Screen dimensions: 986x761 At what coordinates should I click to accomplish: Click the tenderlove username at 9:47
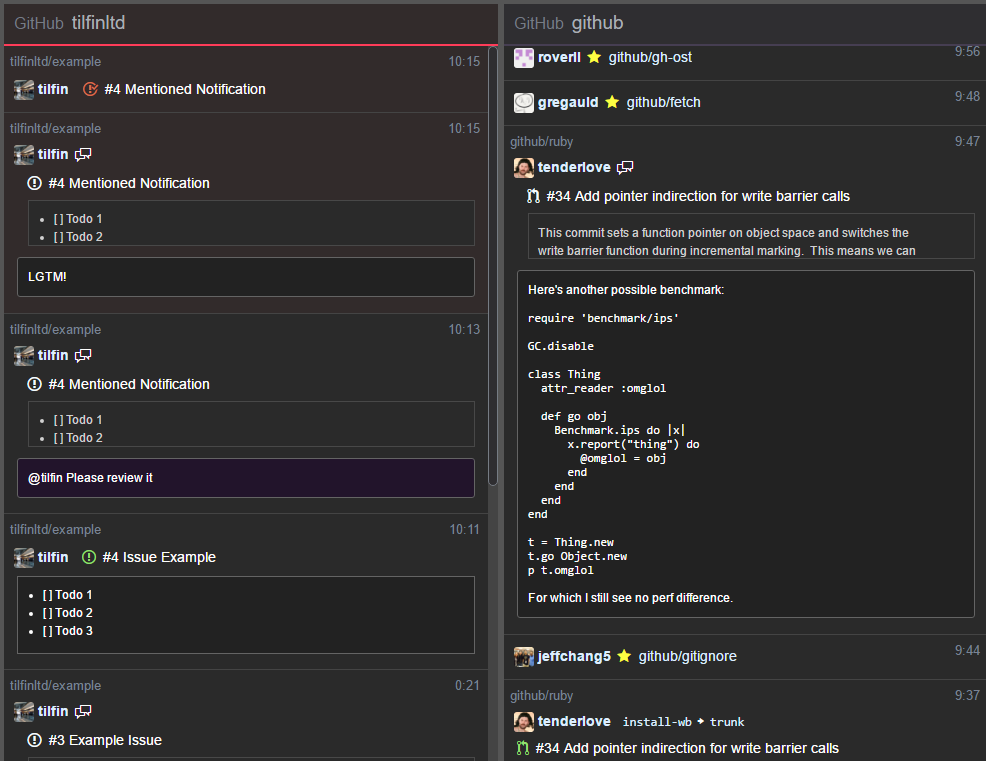coord(574,167)
